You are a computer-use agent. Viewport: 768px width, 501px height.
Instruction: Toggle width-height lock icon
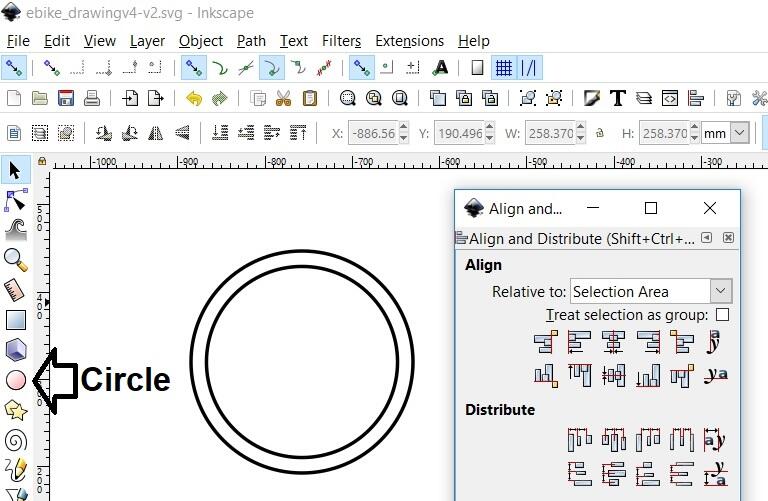tap(600, 133)
